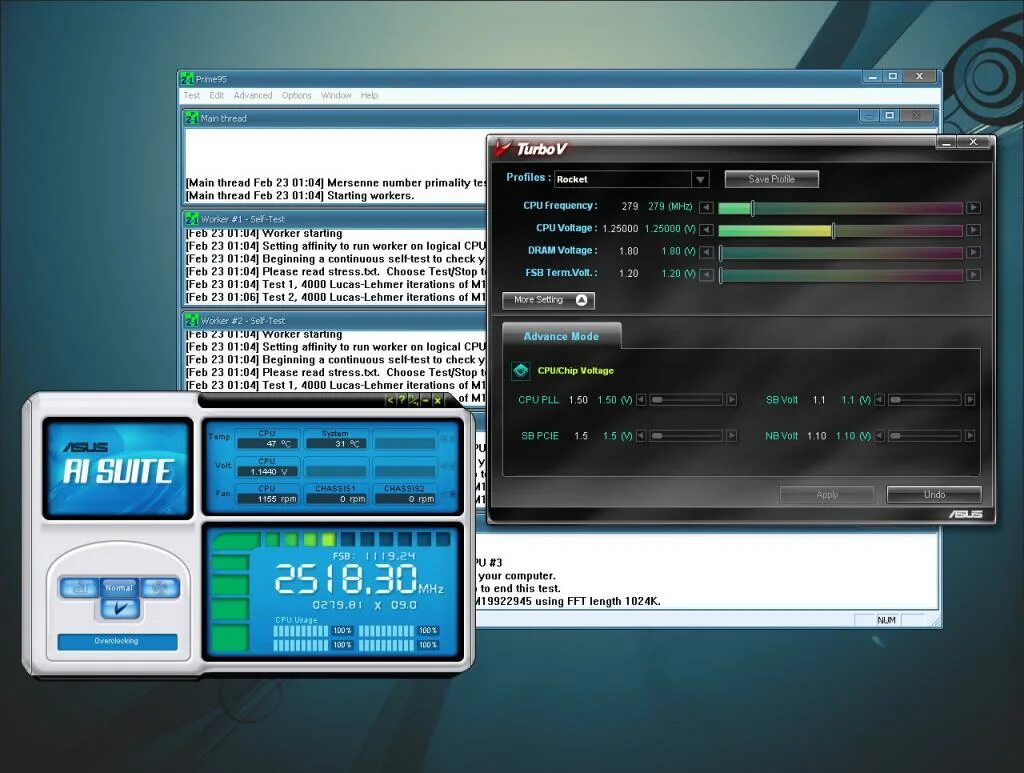Click the AI Suite settings tool icon

[413, 400]
